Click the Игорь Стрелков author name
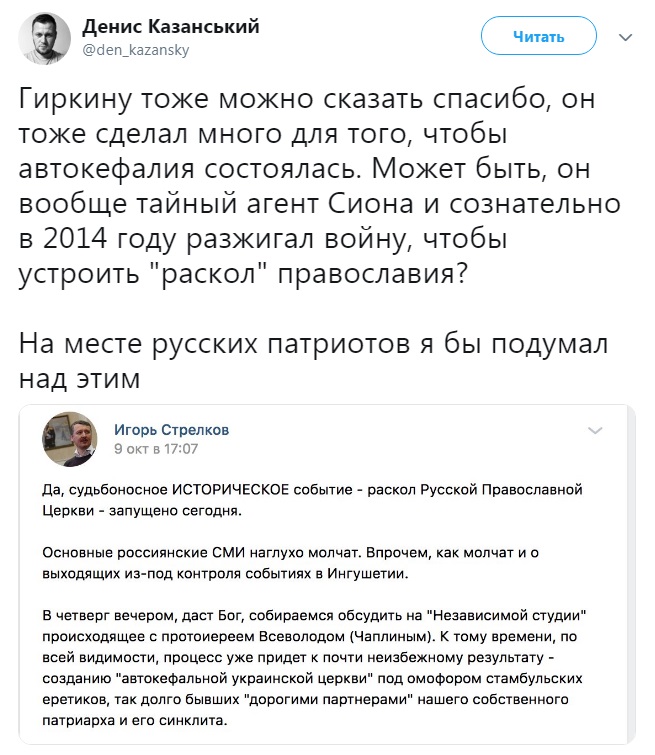 coord(171,430)
